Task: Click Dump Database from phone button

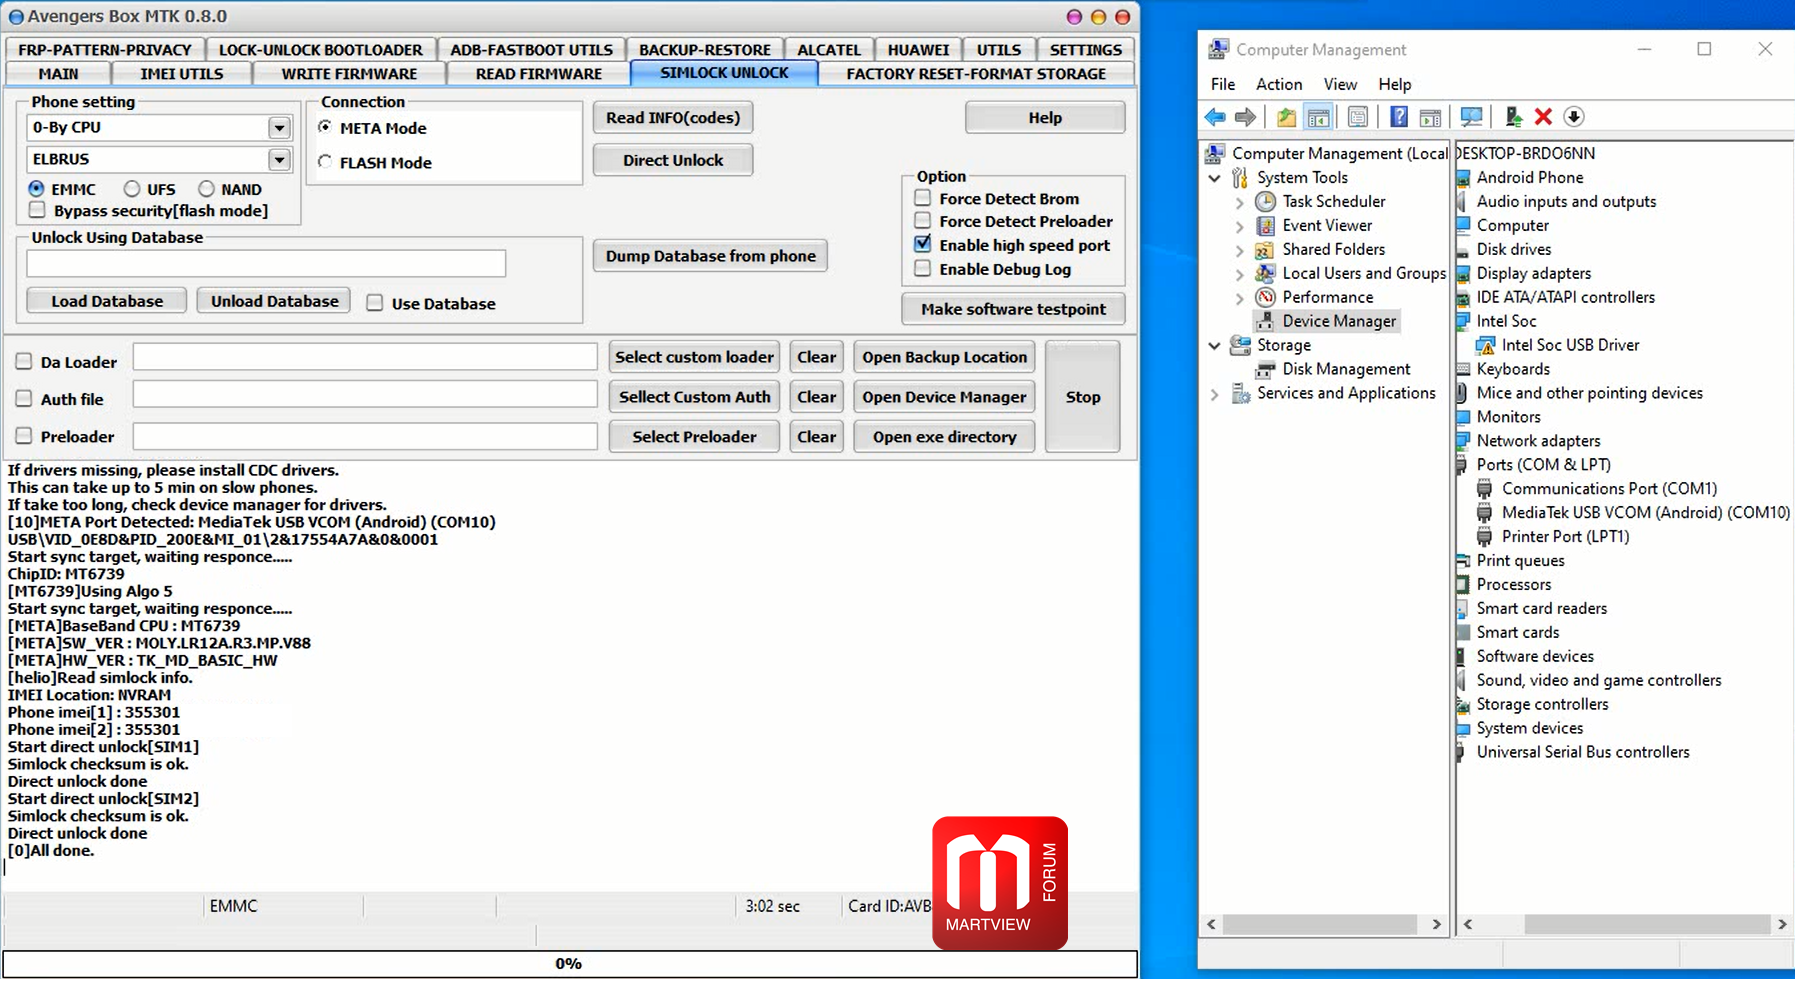Action: (x=710, y=256)
